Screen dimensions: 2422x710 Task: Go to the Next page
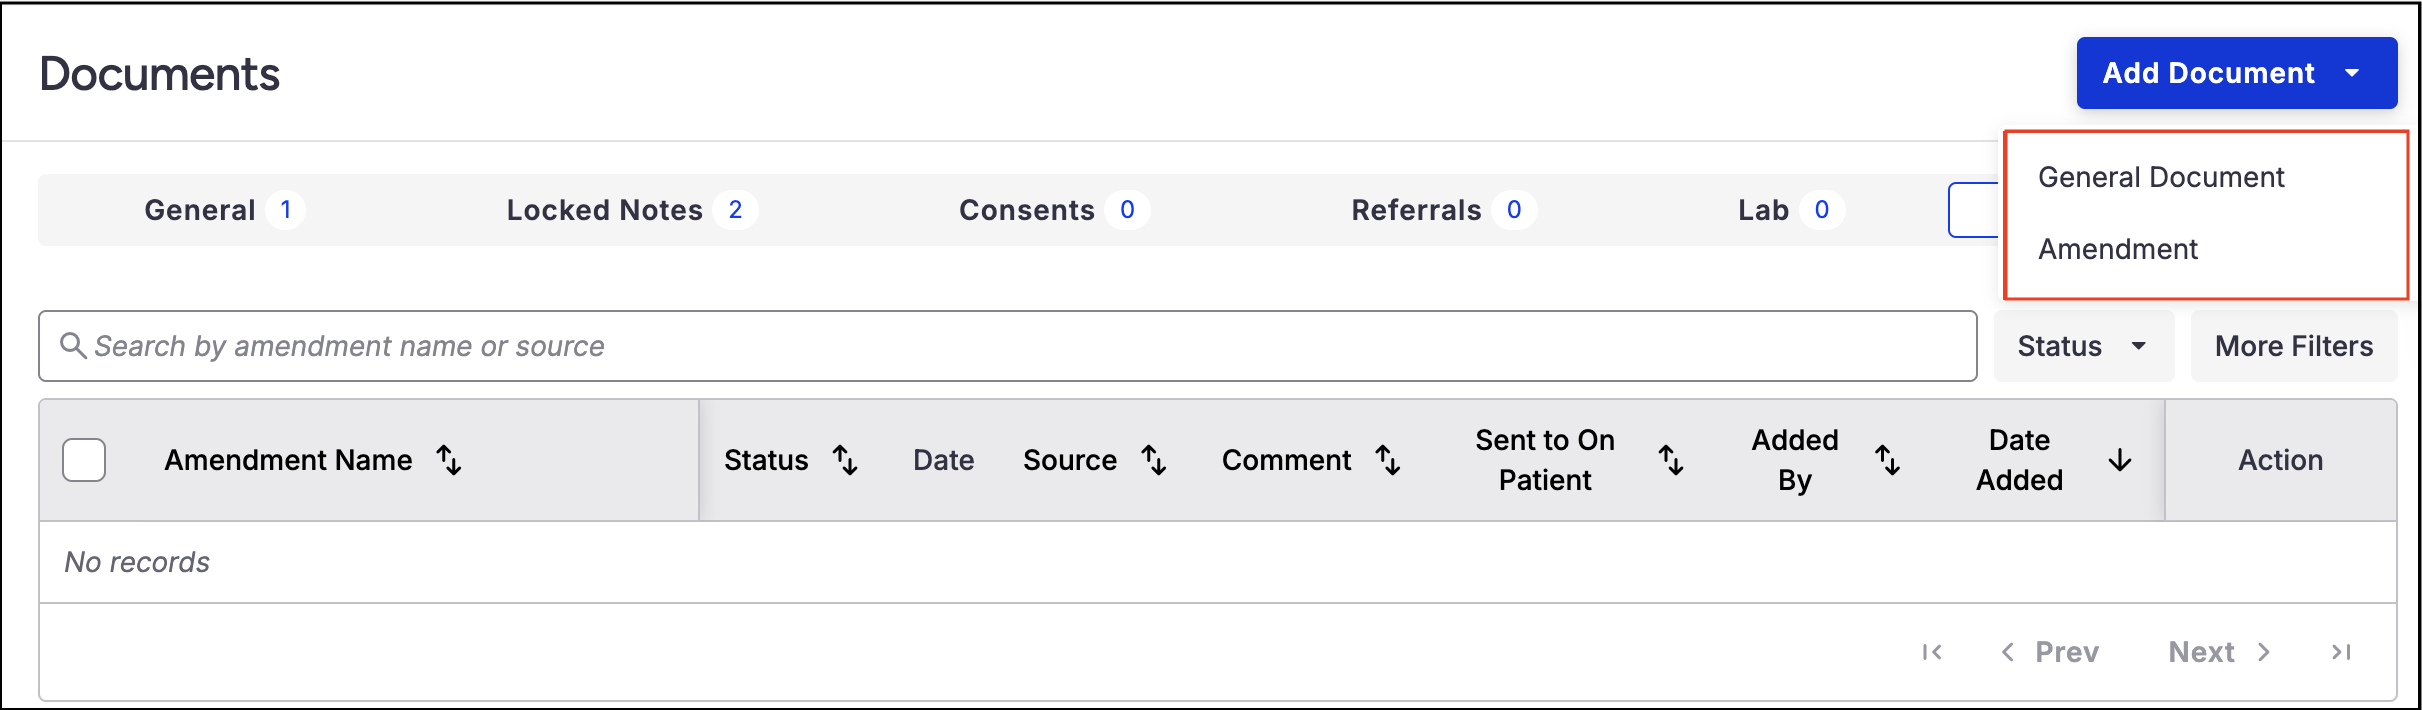click(2219, 652)
